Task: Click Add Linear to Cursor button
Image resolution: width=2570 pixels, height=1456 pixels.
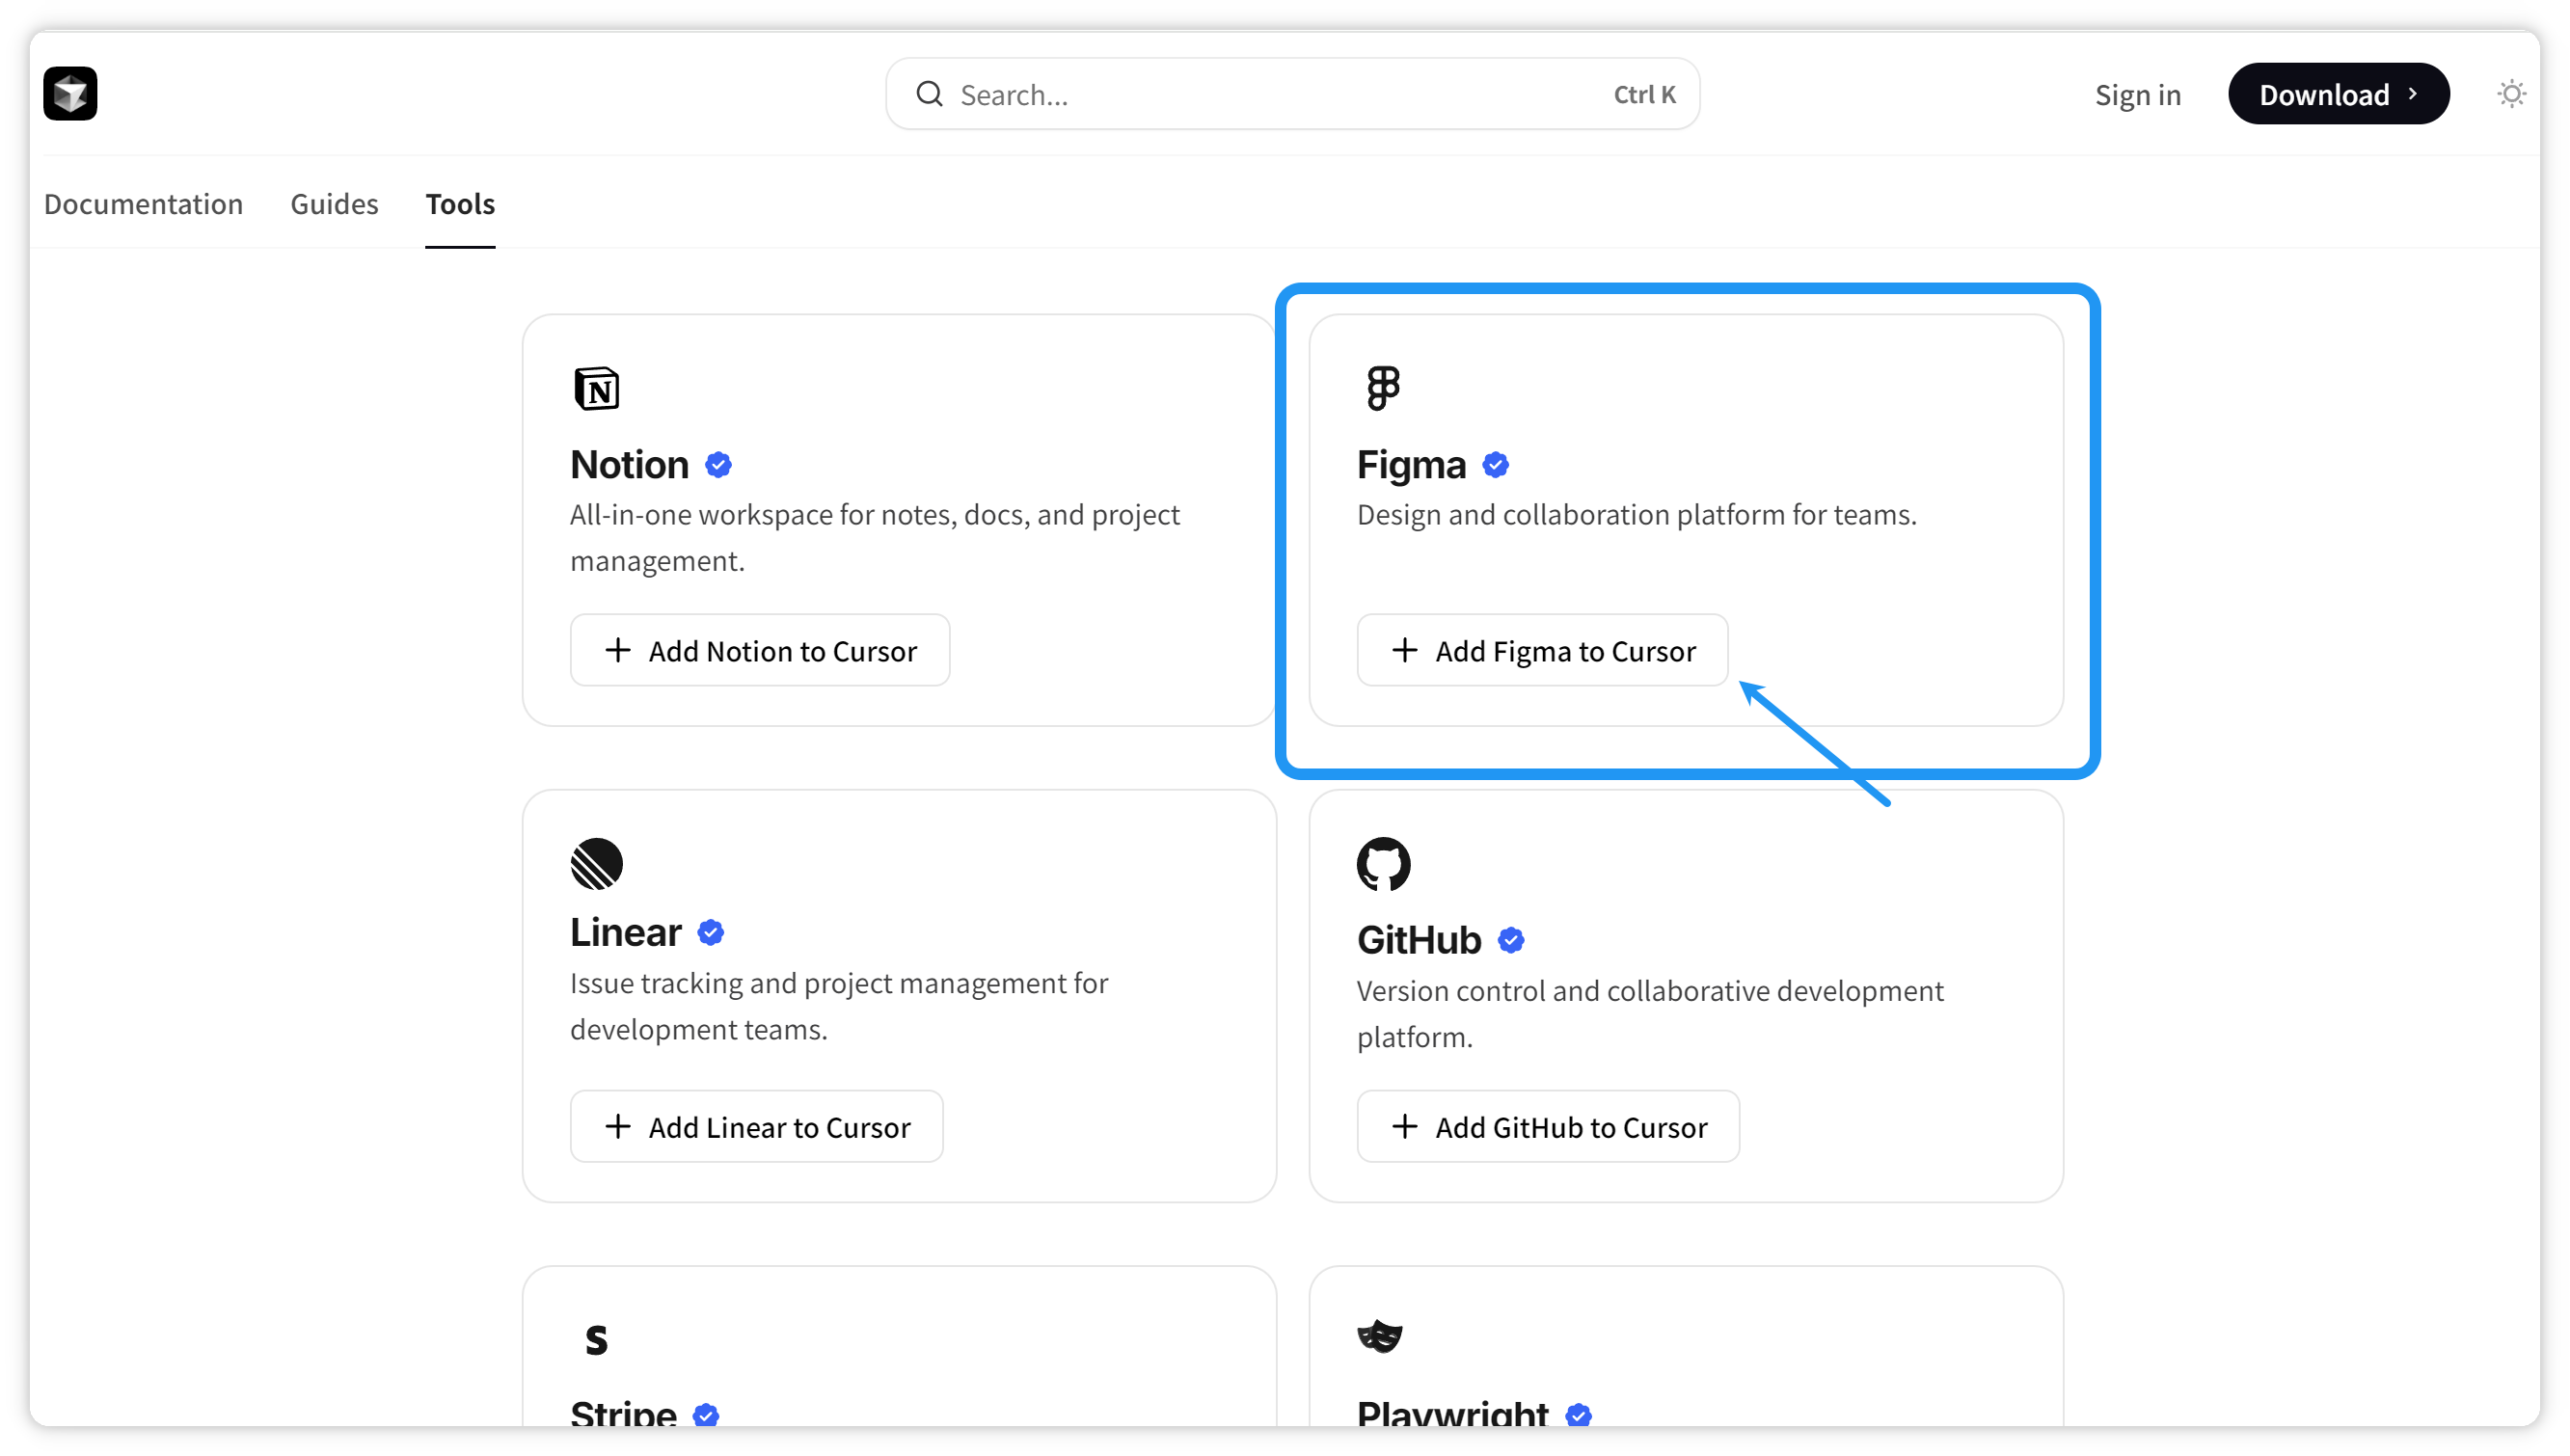Action: 756,1126
